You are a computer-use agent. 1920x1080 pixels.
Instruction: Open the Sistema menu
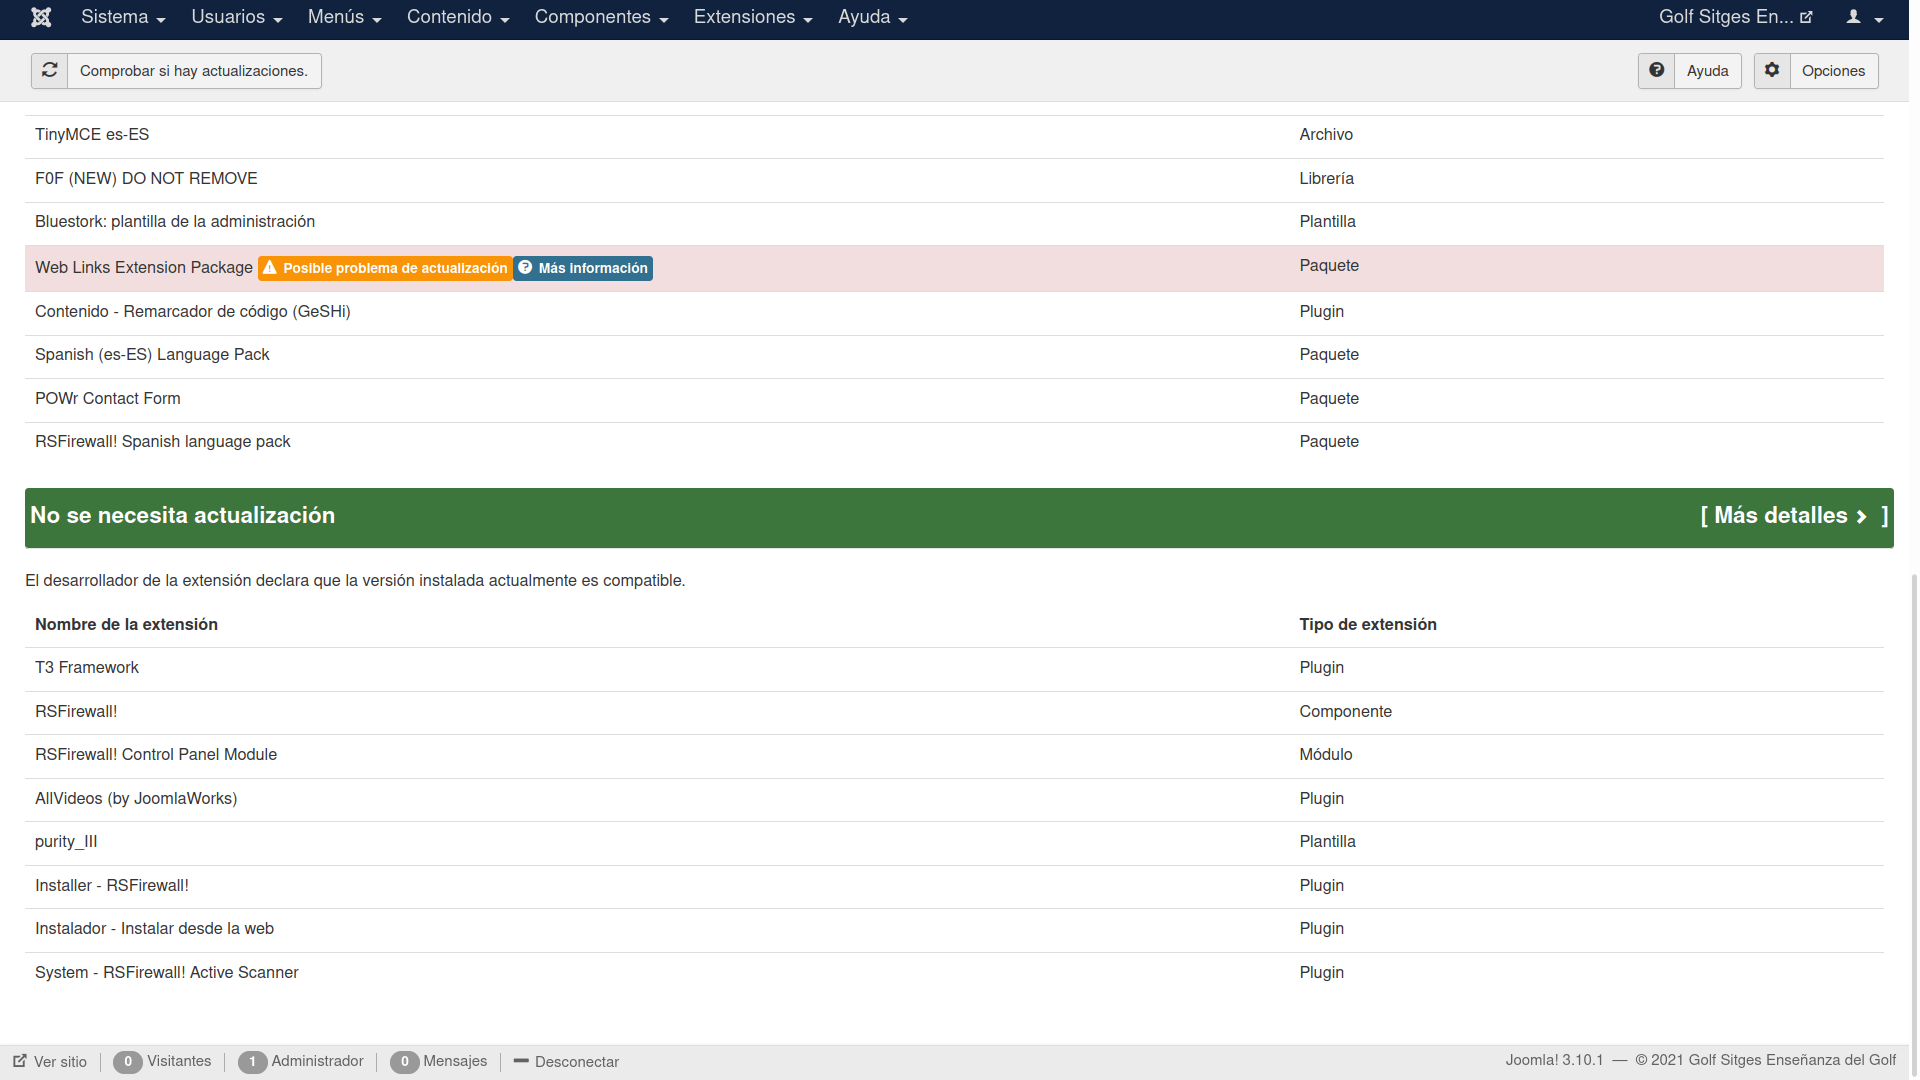123,17
